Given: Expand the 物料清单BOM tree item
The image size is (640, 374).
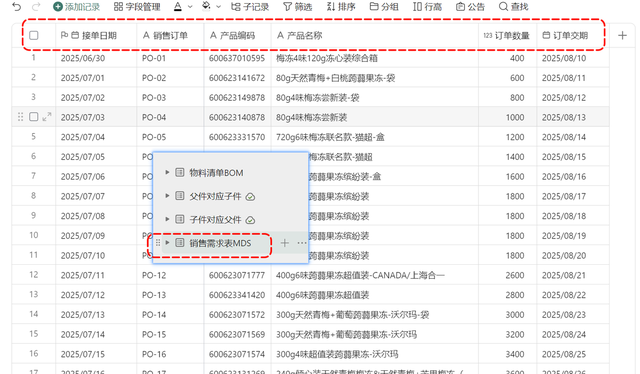Looking at the screenshot, I should click(167, 172).
